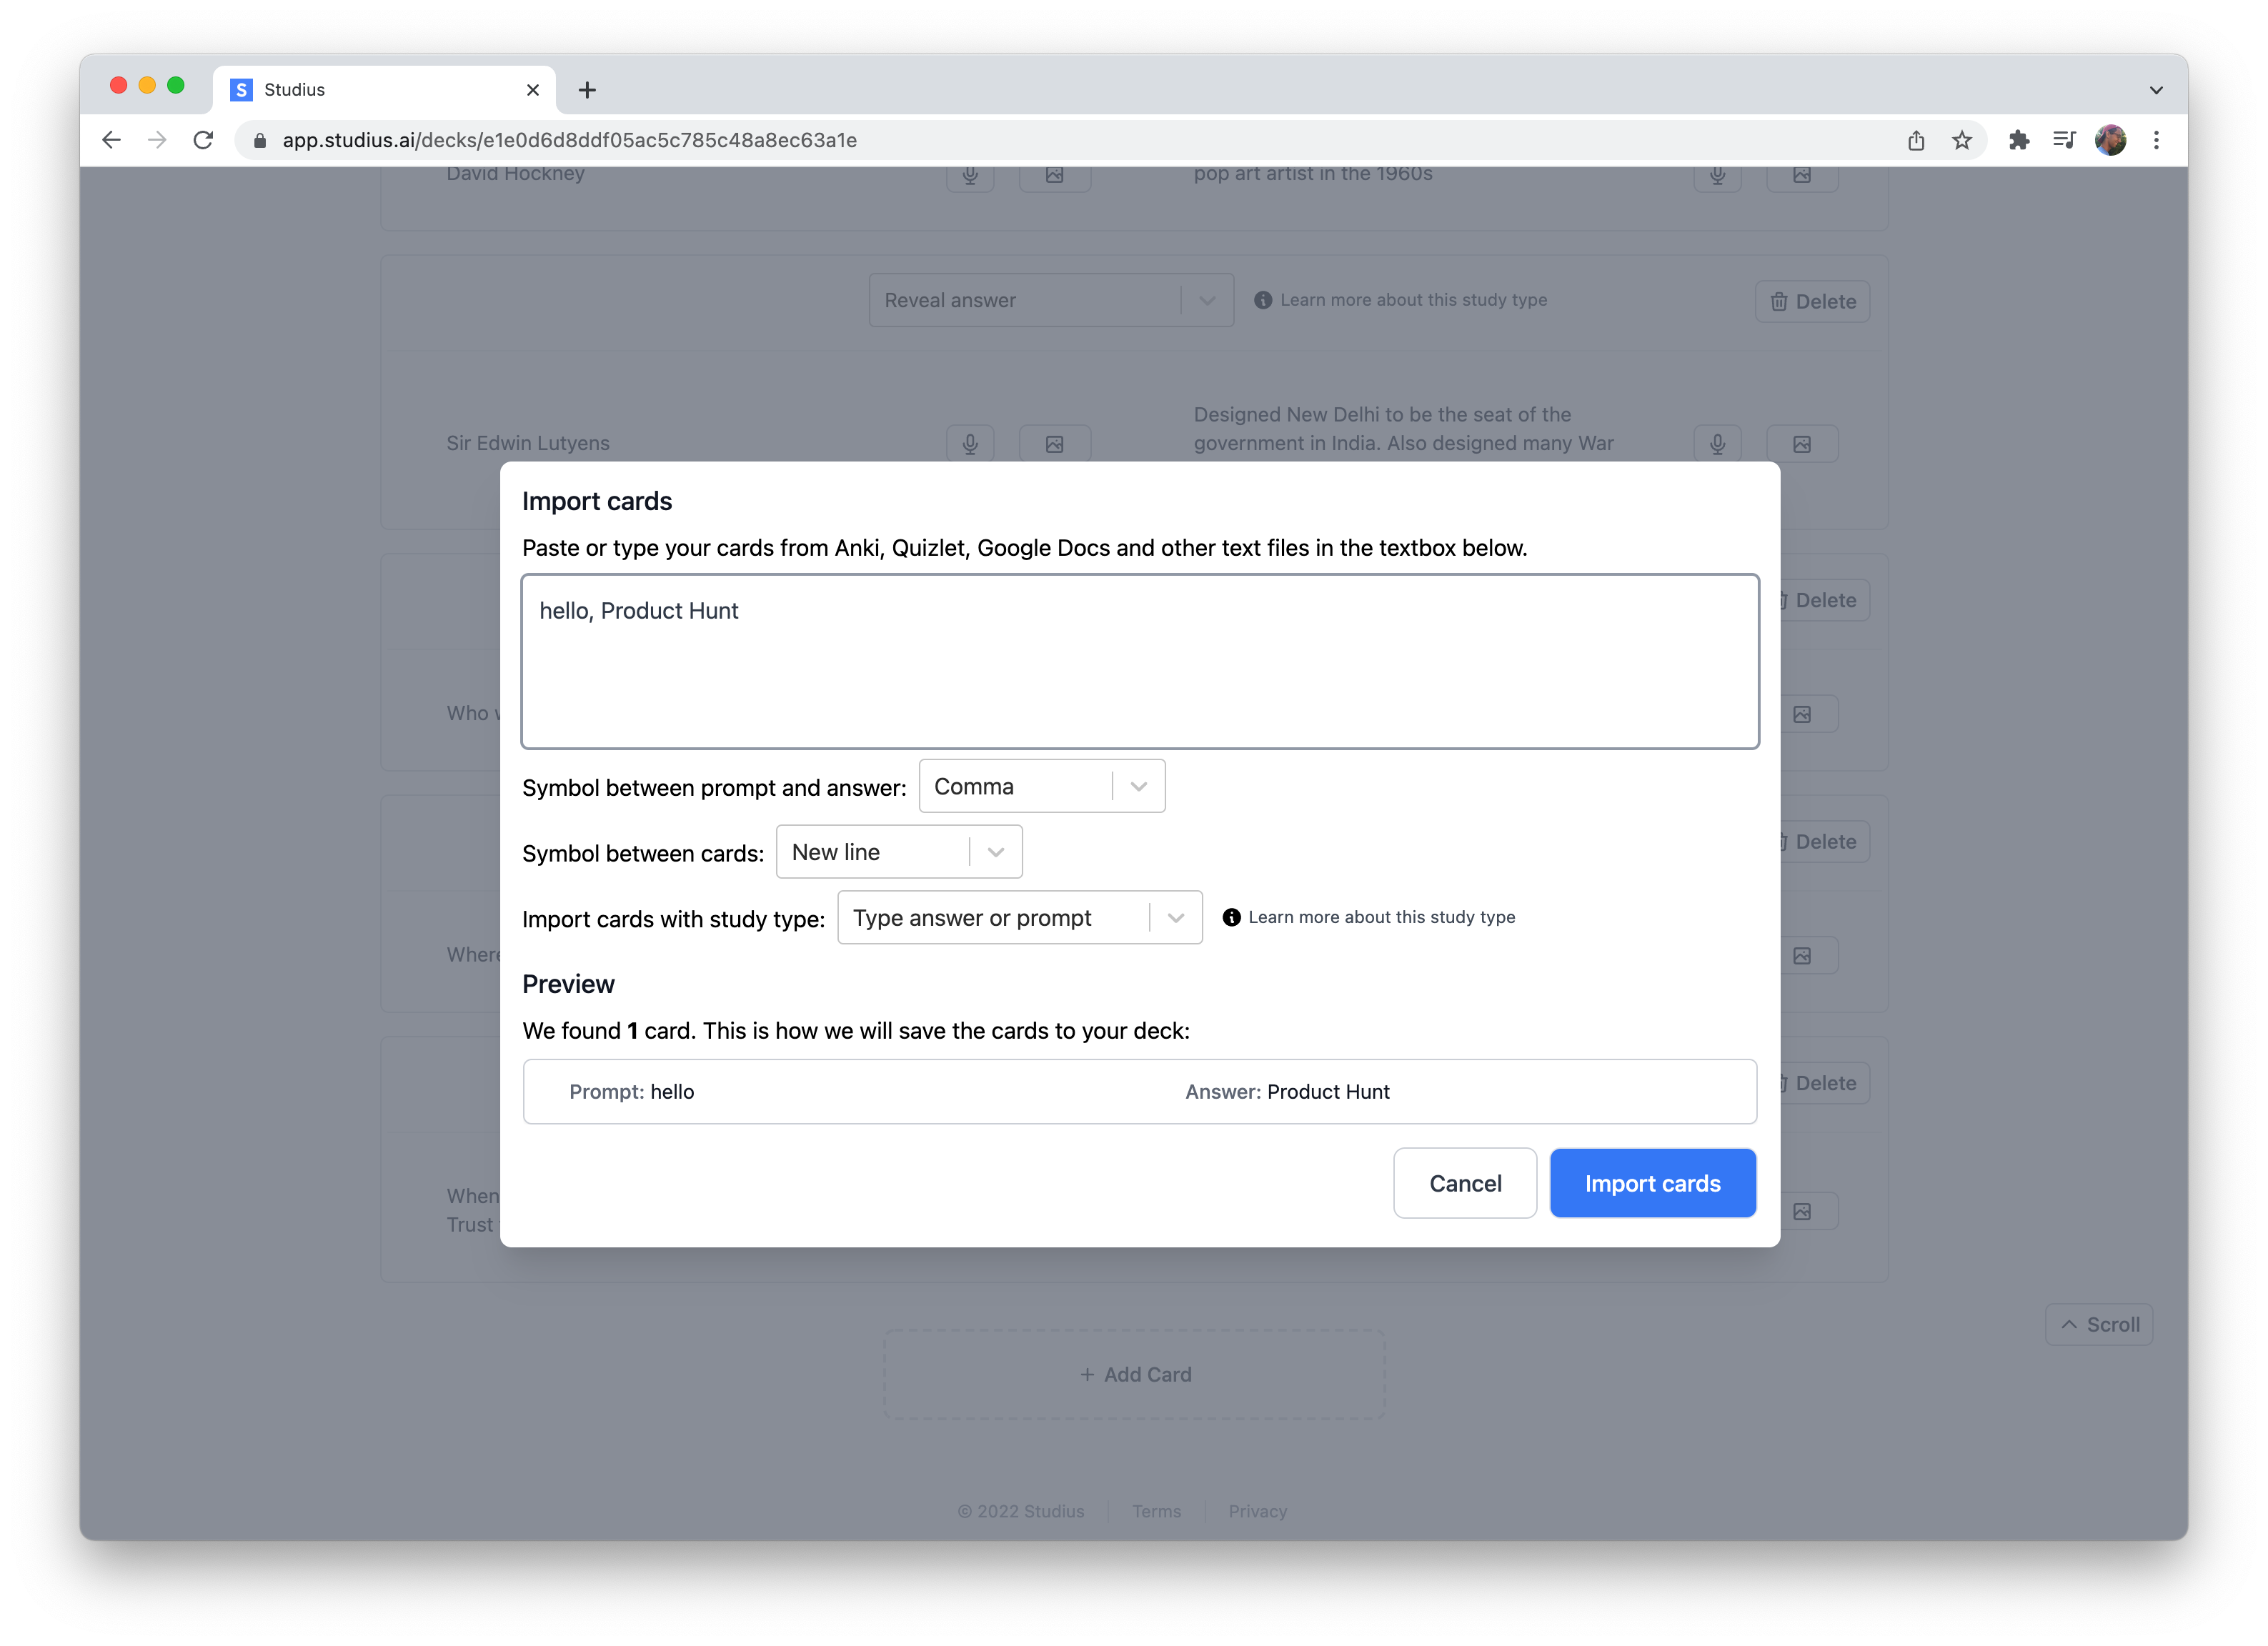
Task: Open the browser extensions puzzle icon
Action: click(x=2018, y=140)
